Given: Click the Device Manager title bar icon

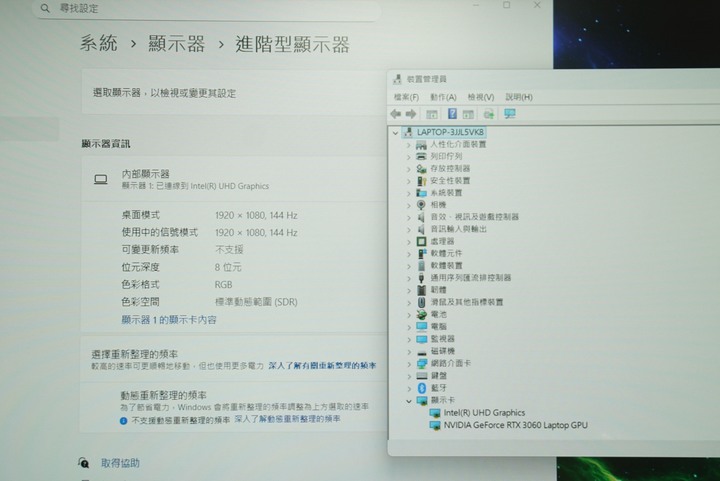Looking at the screenshot, I should coord(397,79).
